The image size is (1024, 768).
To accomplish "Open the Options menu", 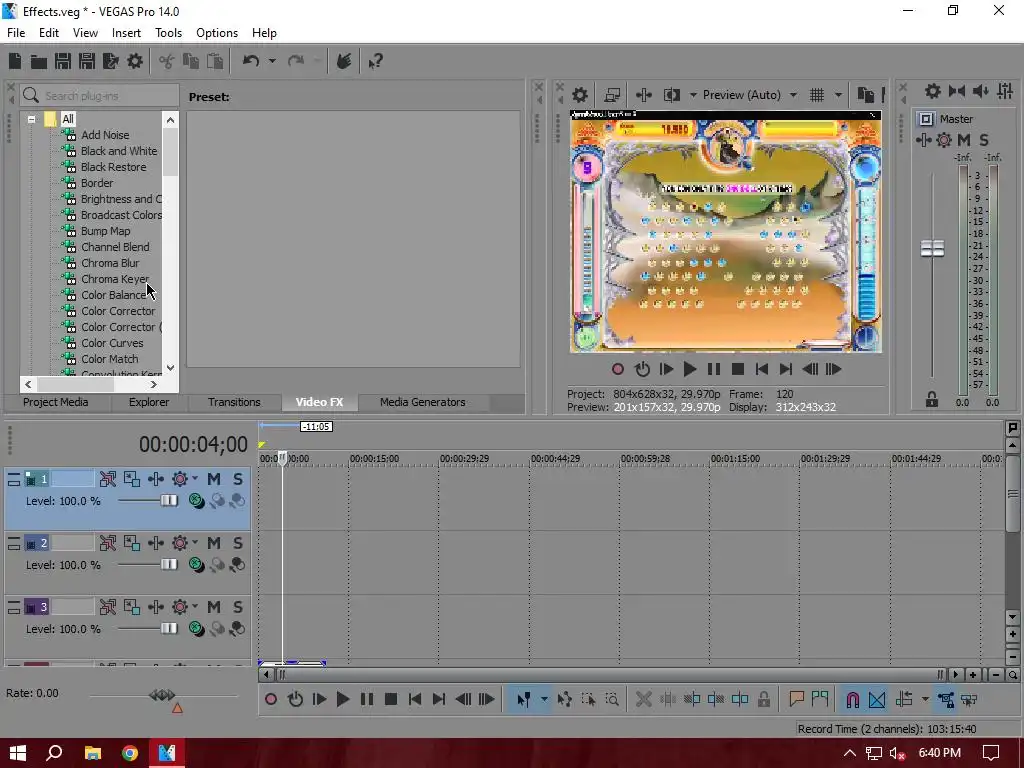I will 217,33.
